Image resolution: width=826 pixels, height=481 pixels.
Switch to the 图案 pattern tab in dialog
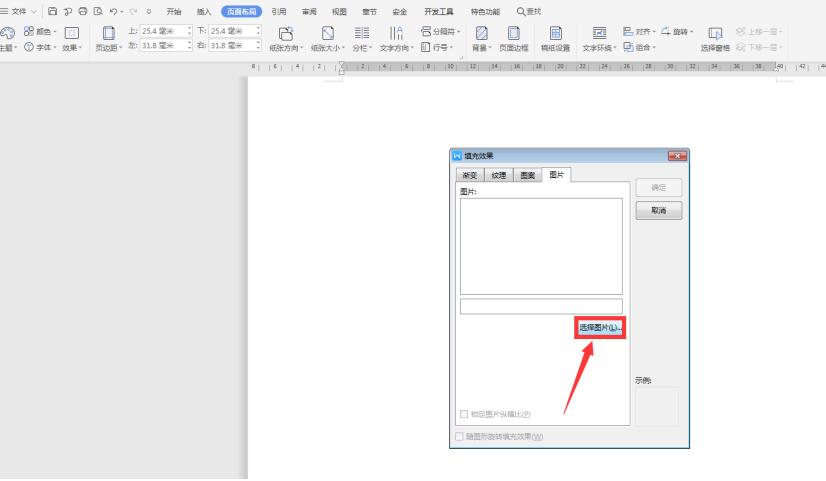click(528, 175)
